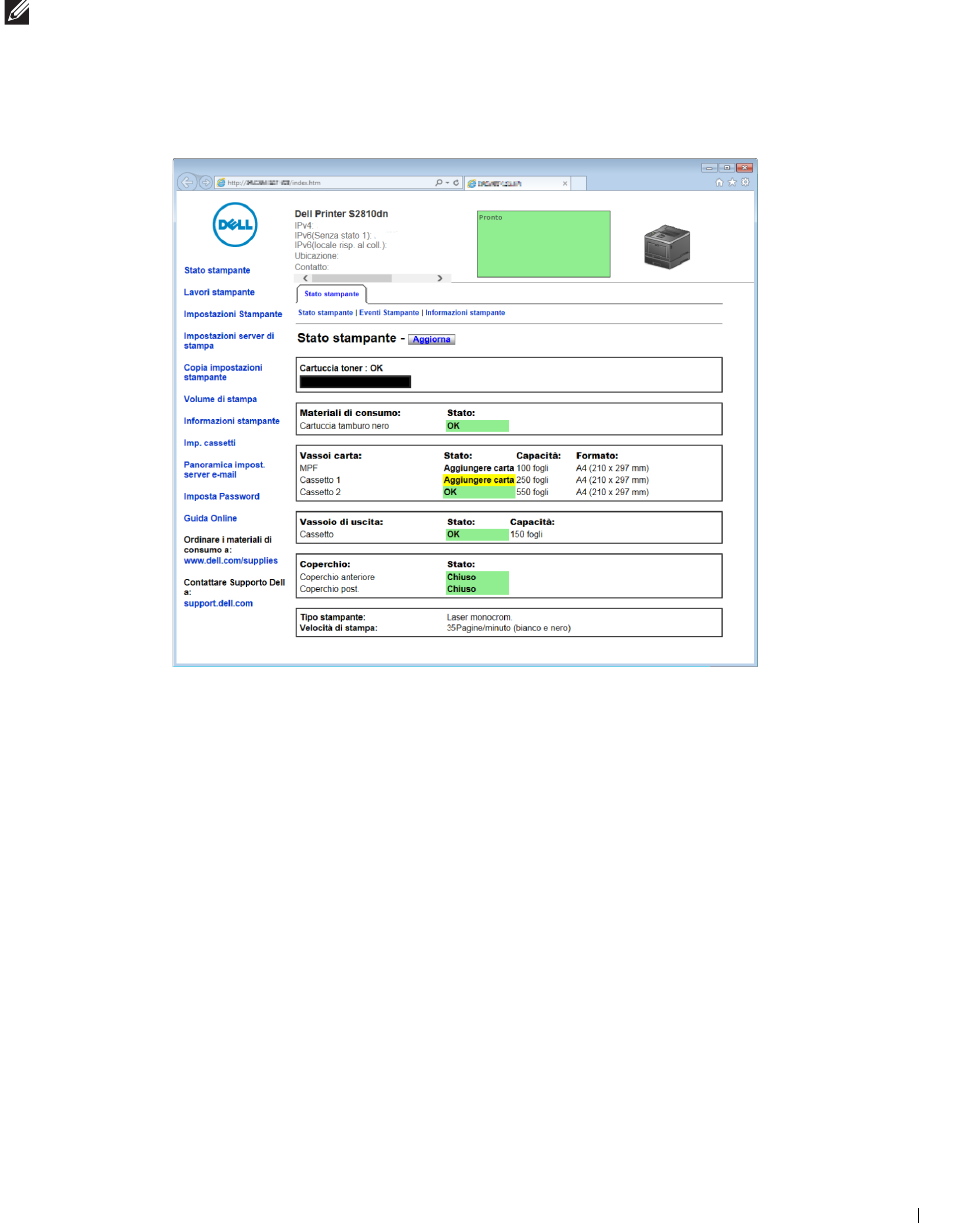Screen dimensions: 960x1223
Task: Click Chiuso status for Coperchio post.
Action: 477,589
